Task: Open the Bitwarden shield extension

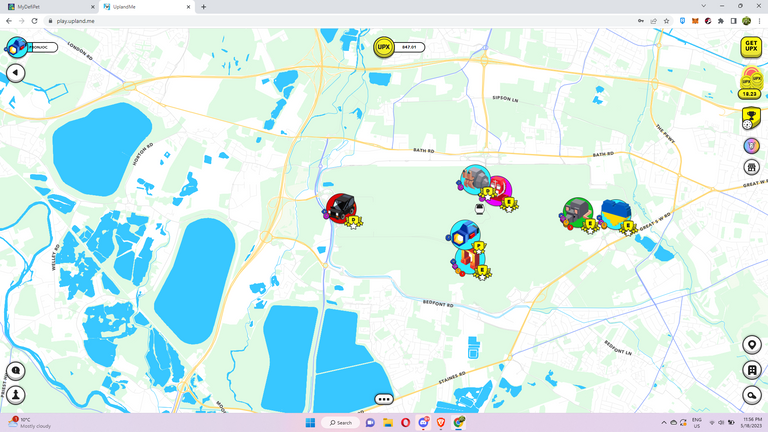Action: [682, 21]
